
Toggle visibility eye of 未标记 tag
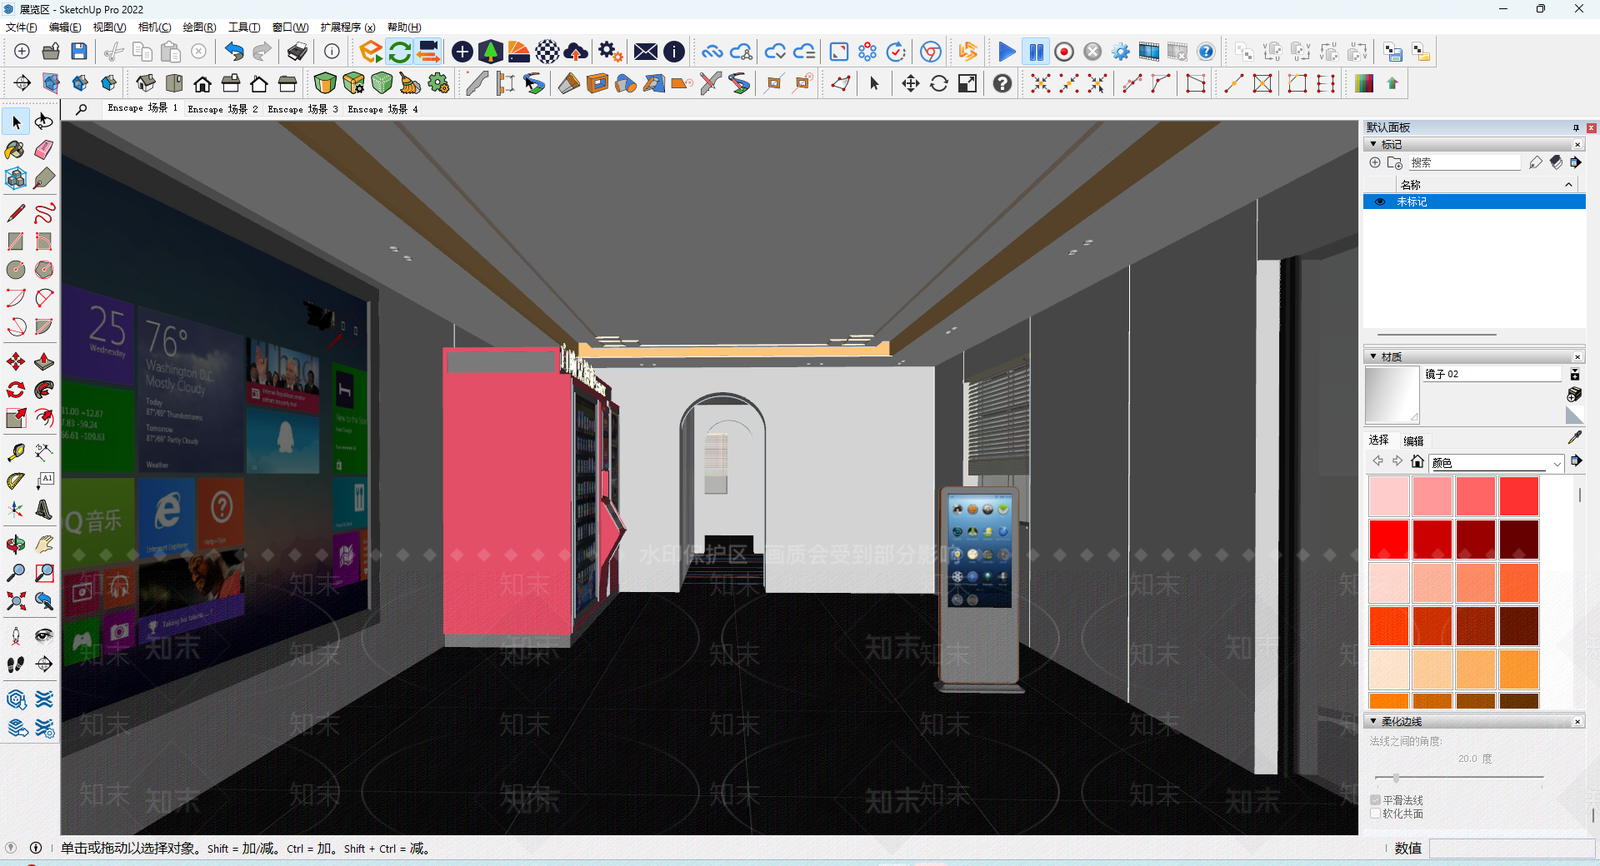[x=1380, y=202]
